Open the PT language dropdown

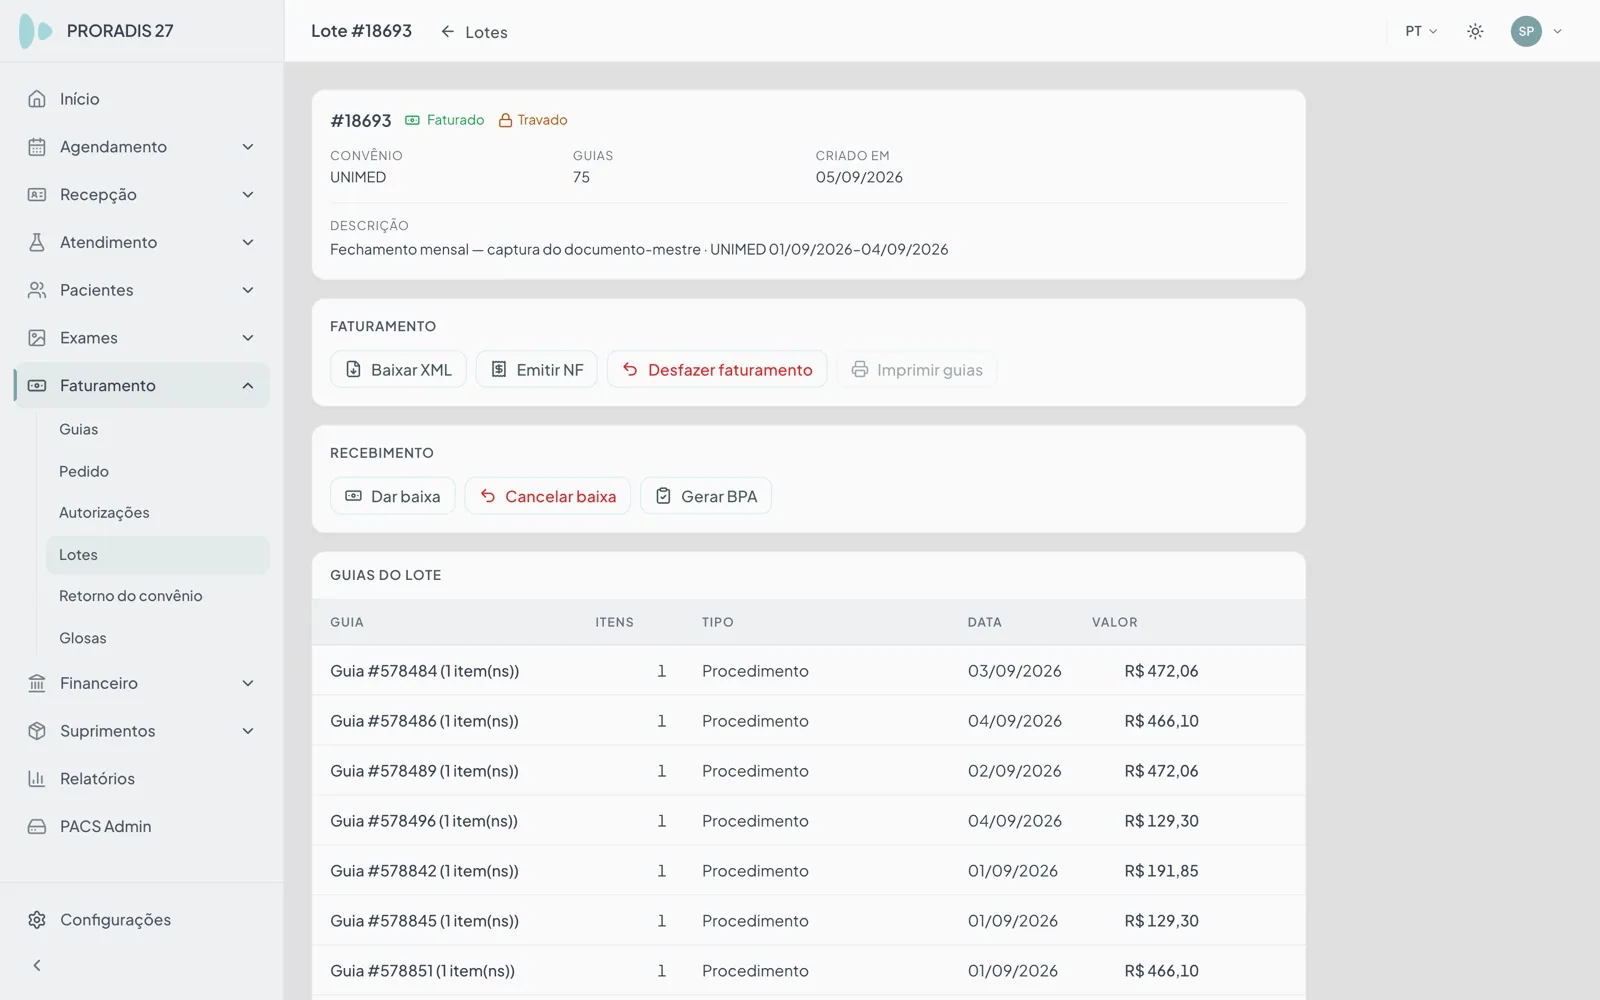coord(1421,31)
